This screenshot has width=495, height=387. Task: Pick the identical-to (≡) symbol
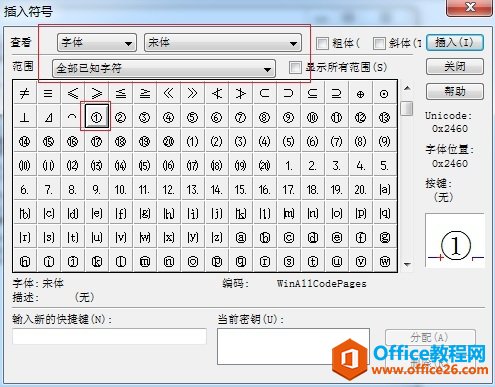pos(48,93)
